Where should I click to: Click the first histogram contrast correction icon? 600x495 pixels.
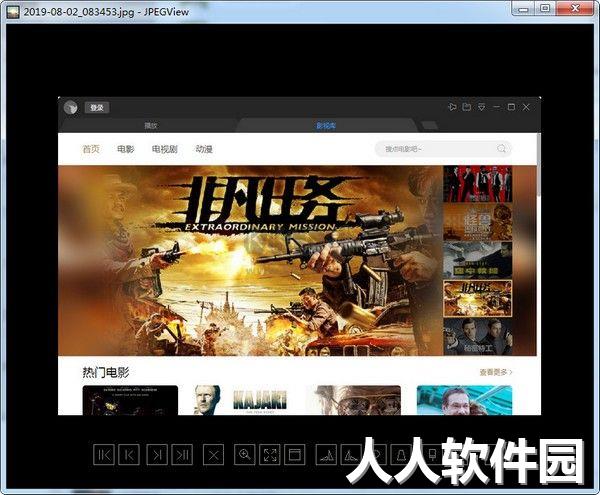(326, 455)
